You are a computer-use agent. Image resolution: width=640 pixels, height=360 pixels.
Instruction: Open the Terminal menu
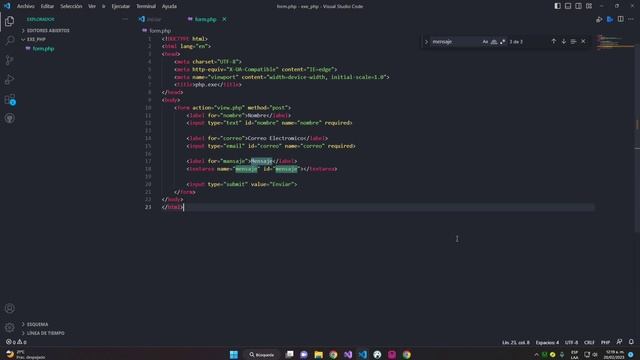point(146,6)
